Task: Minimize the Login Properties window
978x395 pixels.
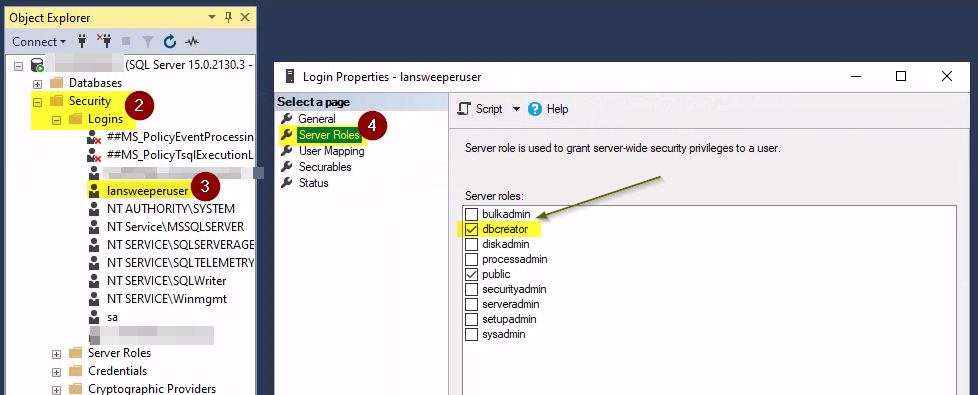Action: (x=855, y=77)
